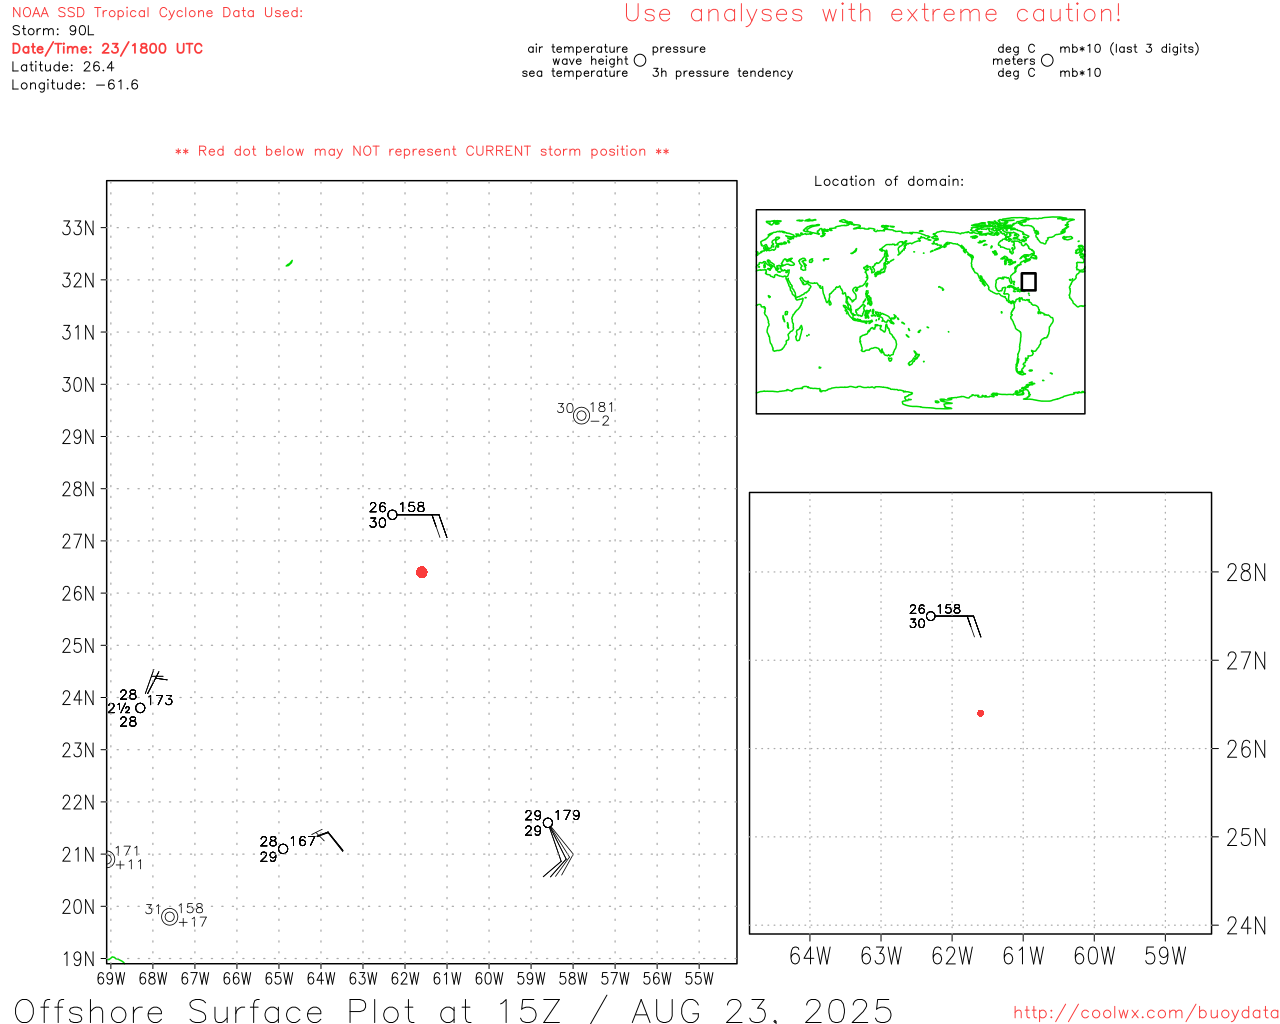Click the main map station circle labeled 158 near 27N
This screenshot has height=1024, width=1280.
click(x=392, y=515)
